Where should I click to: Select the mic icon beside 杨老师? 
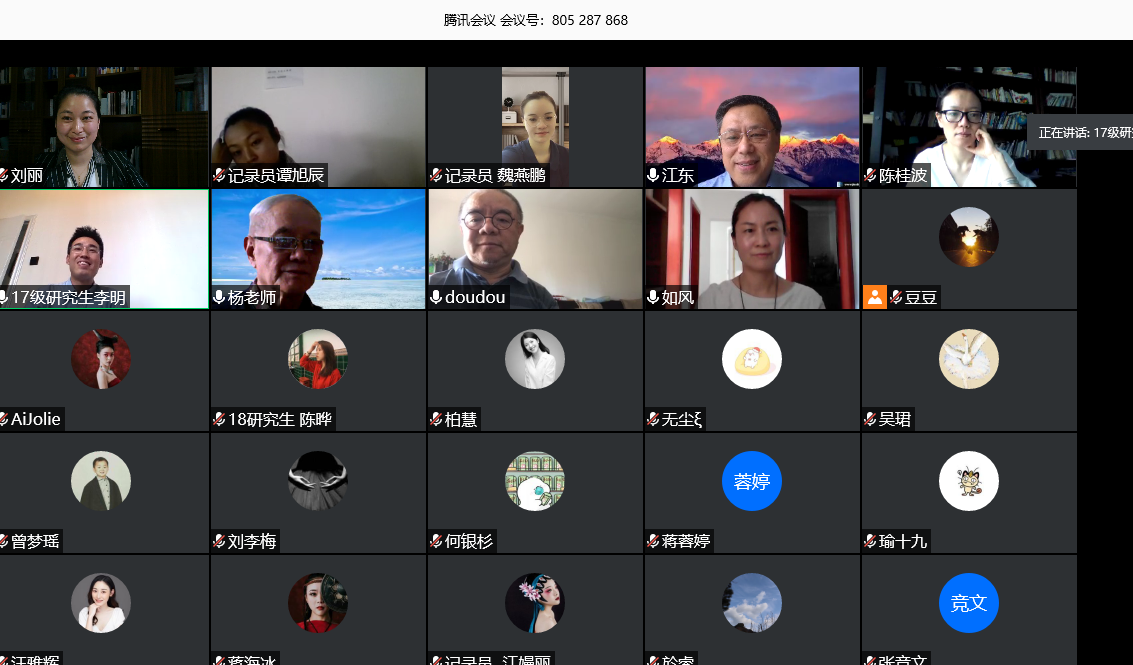pos(219,297)
